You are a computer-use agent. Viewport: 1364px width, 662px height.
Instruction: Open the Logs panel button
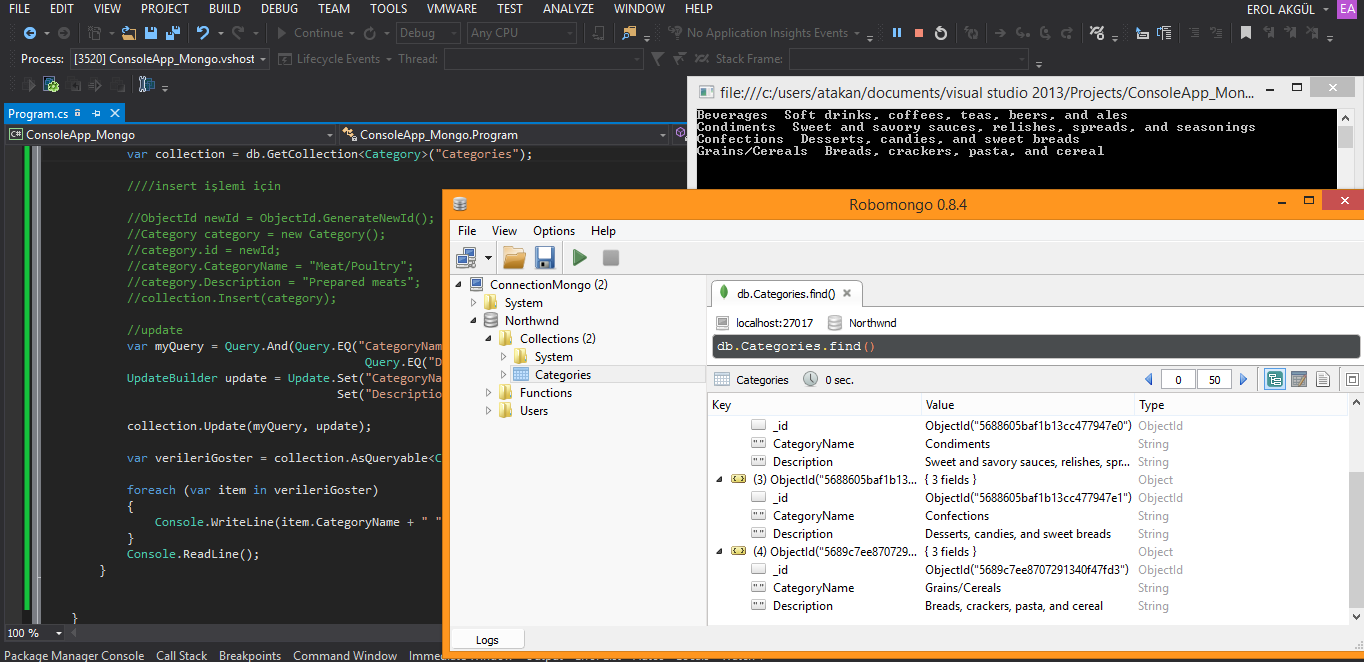pos(487,639)
